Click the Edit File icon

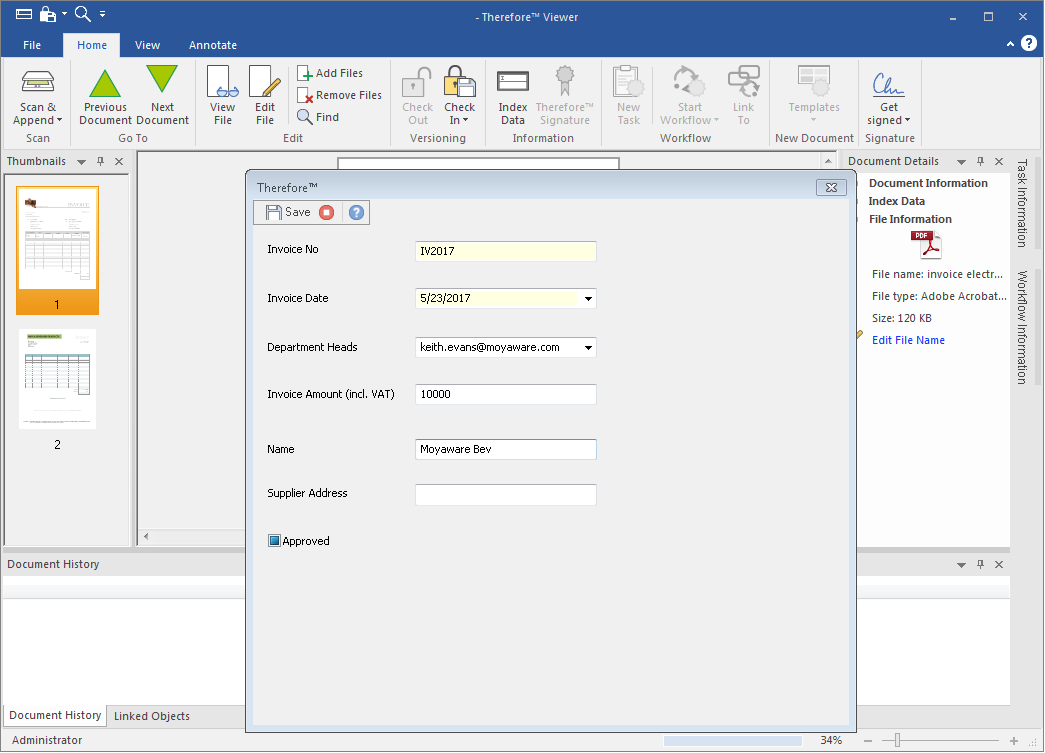point(264,82)
